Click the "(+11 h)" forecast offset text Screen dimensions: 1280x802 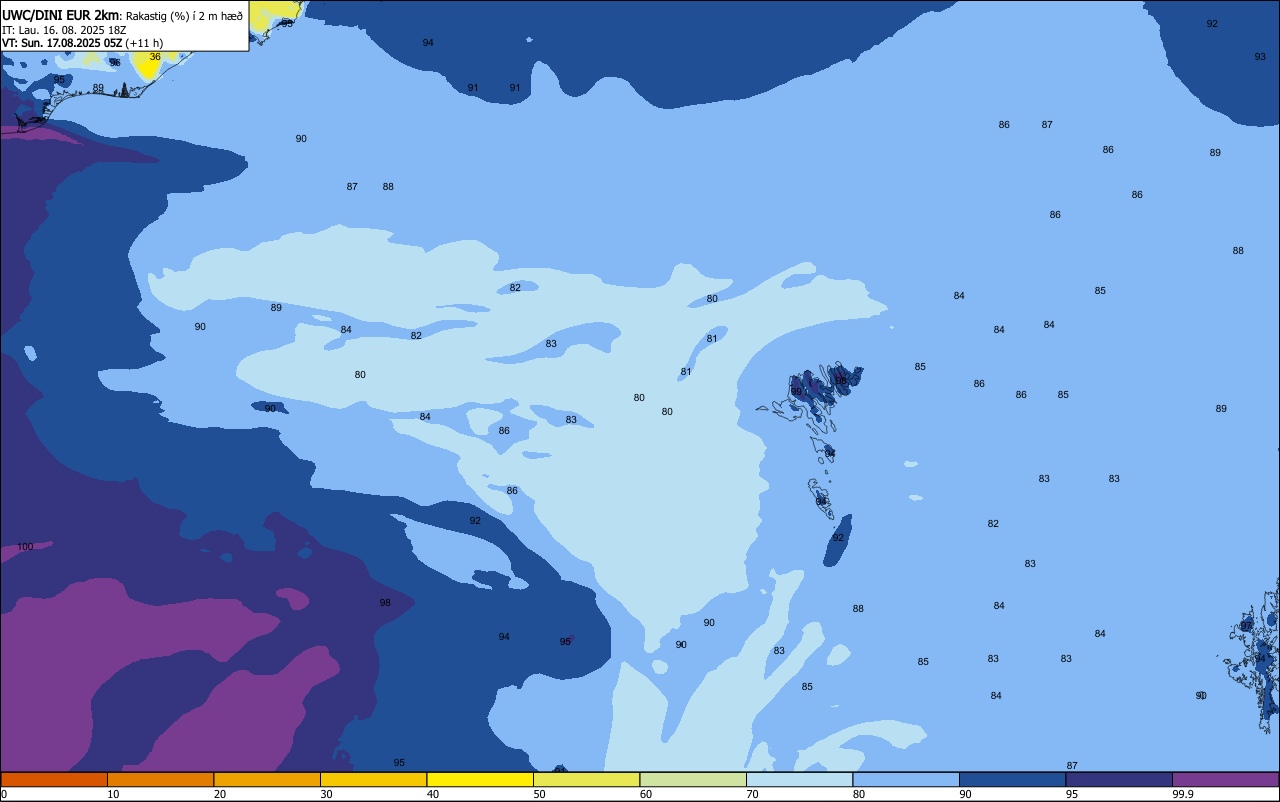click(144, 43)
